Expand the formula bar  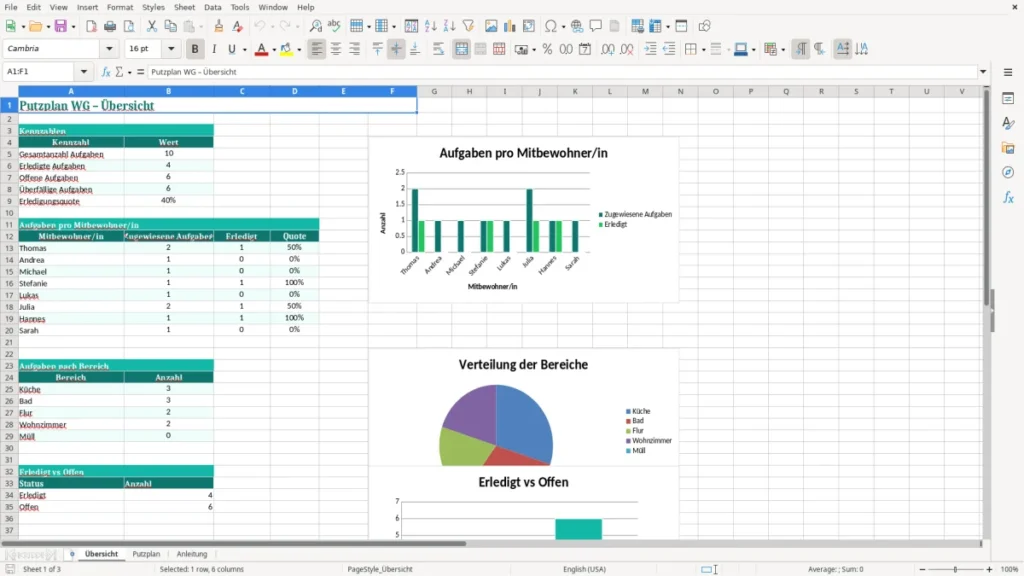tap(983, 72)
